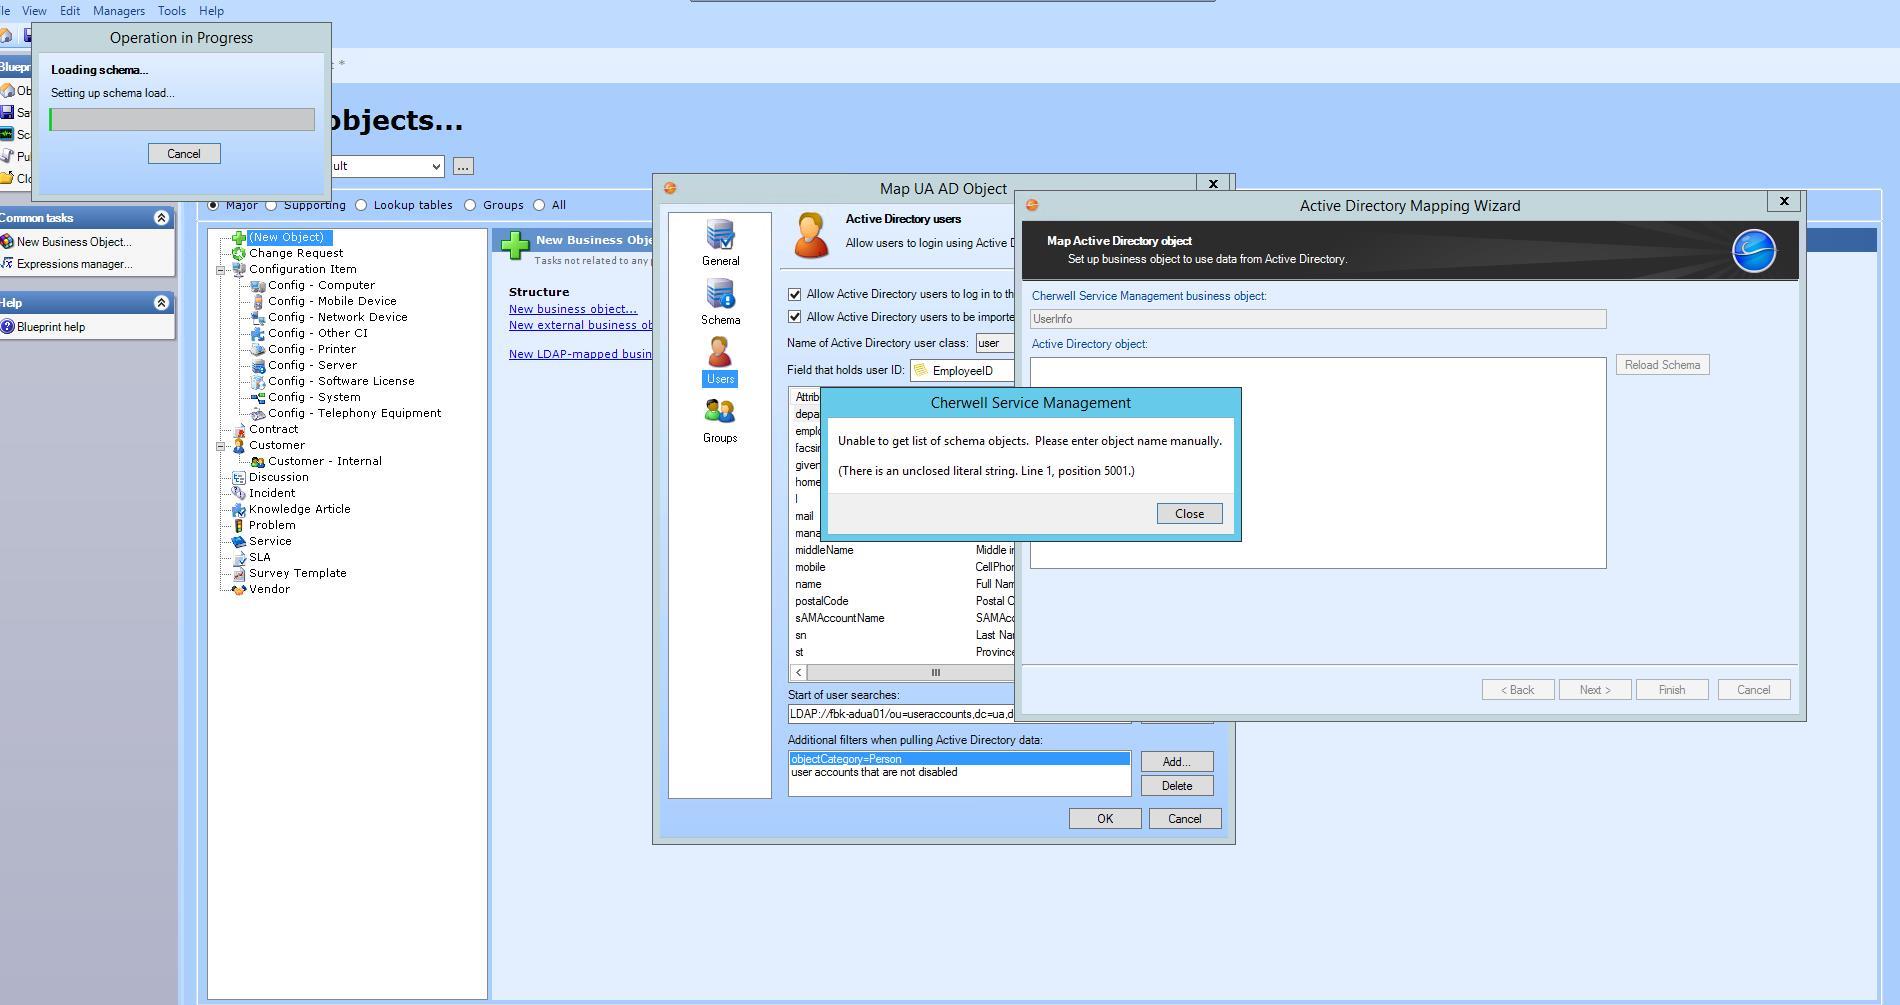Open the Managers menu
The height and width of the screenshot is (1005, 1900).
coord(119,11)
